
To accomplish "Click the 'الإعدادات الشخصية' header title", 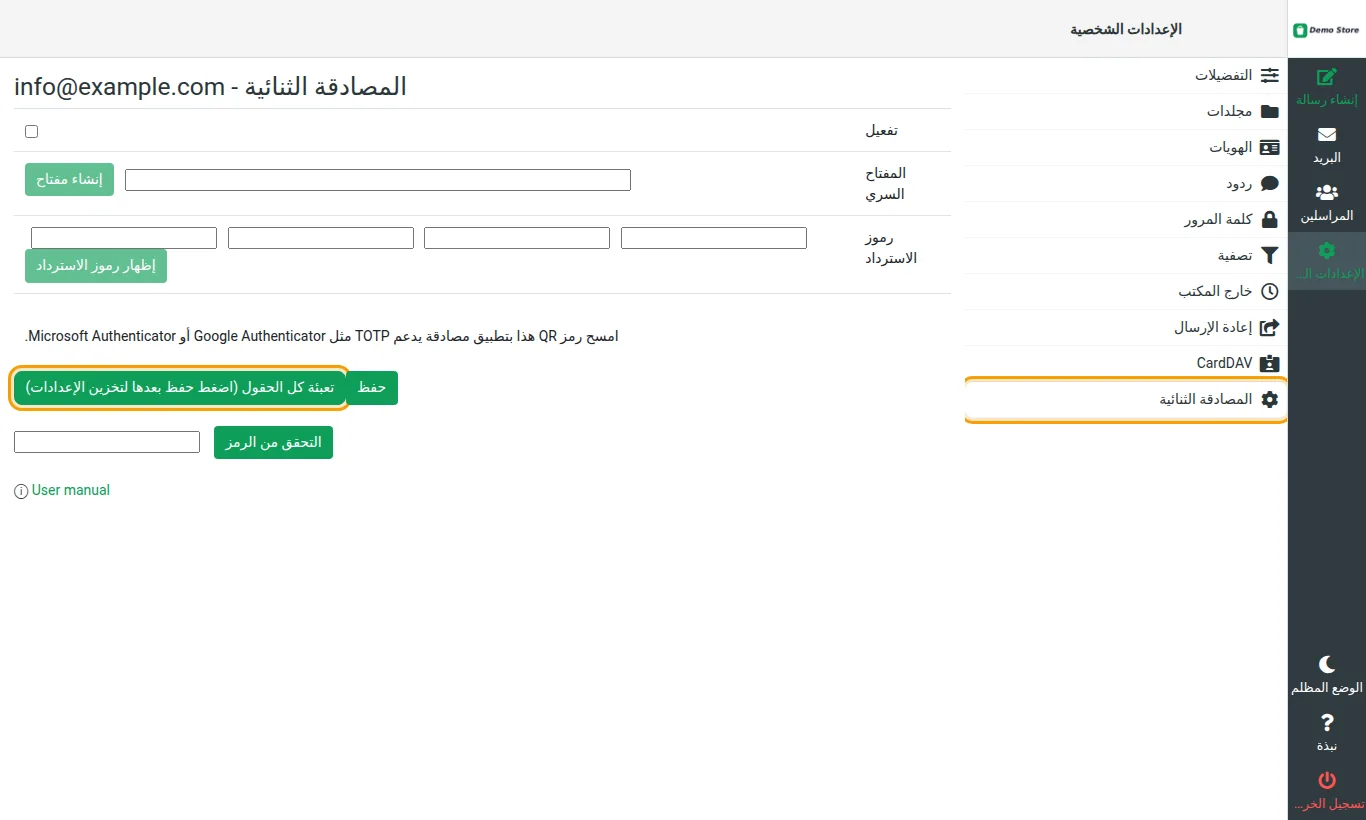I will pyautogui.click(x=1126, y=30).
